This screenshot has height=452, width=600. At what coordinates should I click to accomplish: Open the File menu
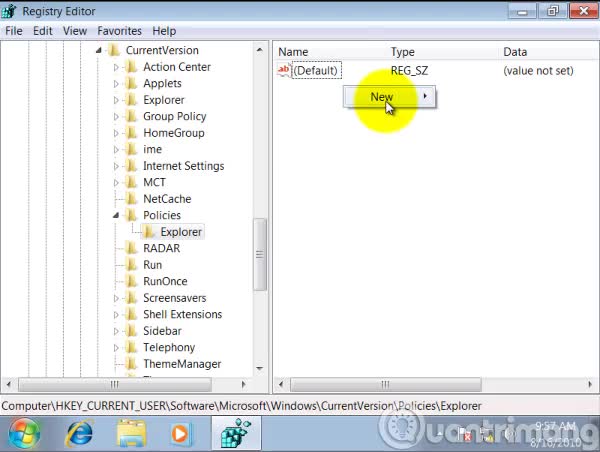tap(14, 31)
